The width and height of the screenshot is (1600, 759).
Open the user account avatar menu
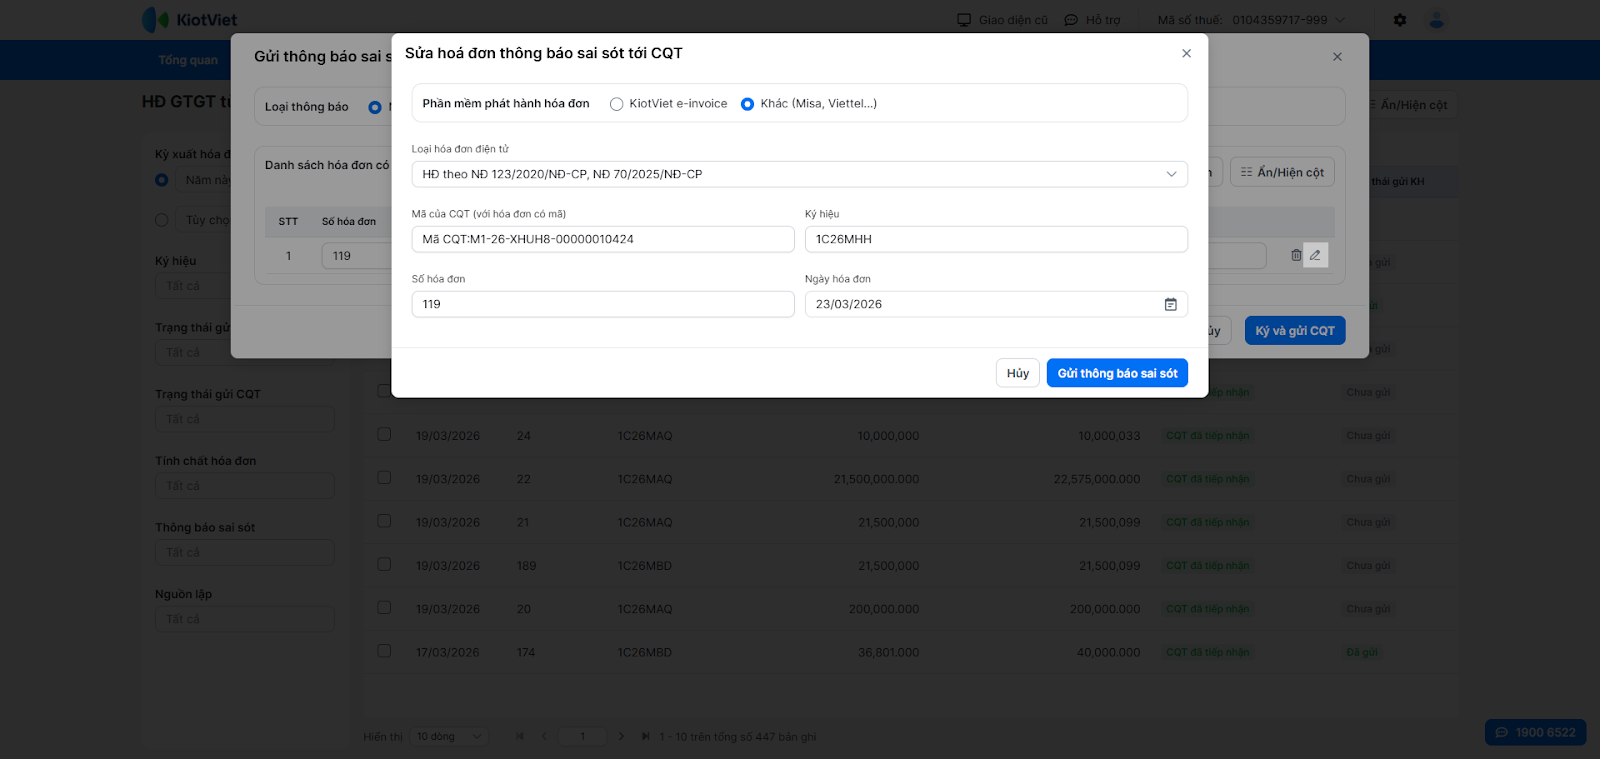(x=1437, y=20)
